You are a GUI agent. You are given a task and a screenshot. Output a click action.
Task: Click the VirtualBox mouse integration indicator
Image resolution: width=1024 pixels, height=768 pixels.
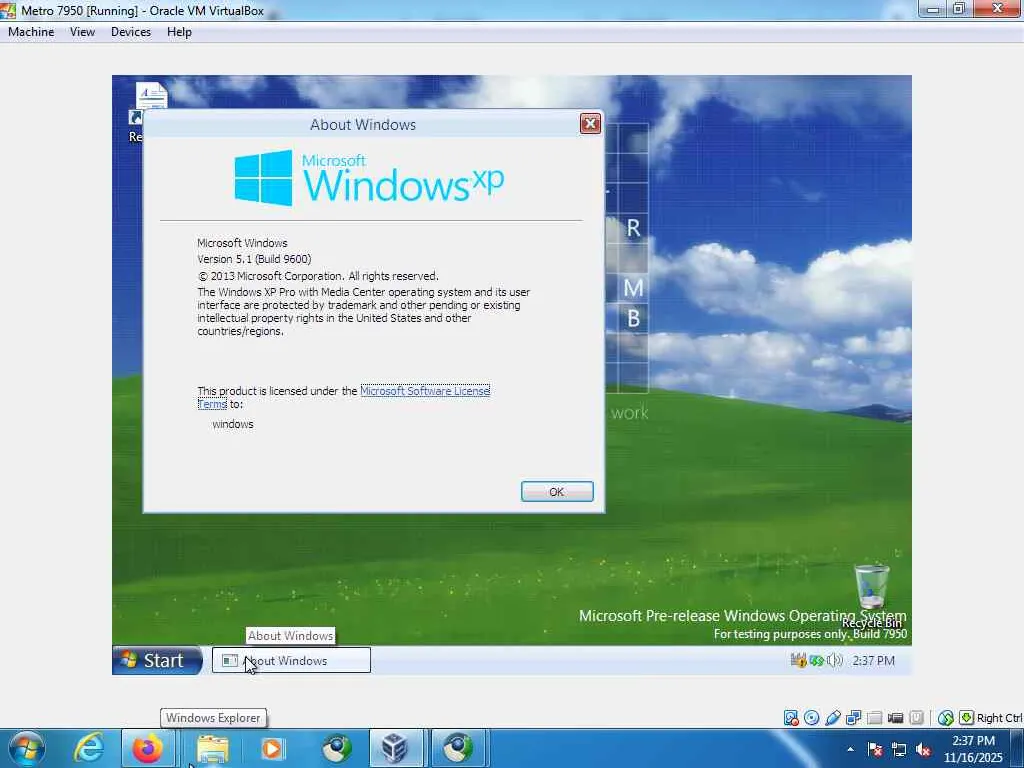(x=945, y=718)
